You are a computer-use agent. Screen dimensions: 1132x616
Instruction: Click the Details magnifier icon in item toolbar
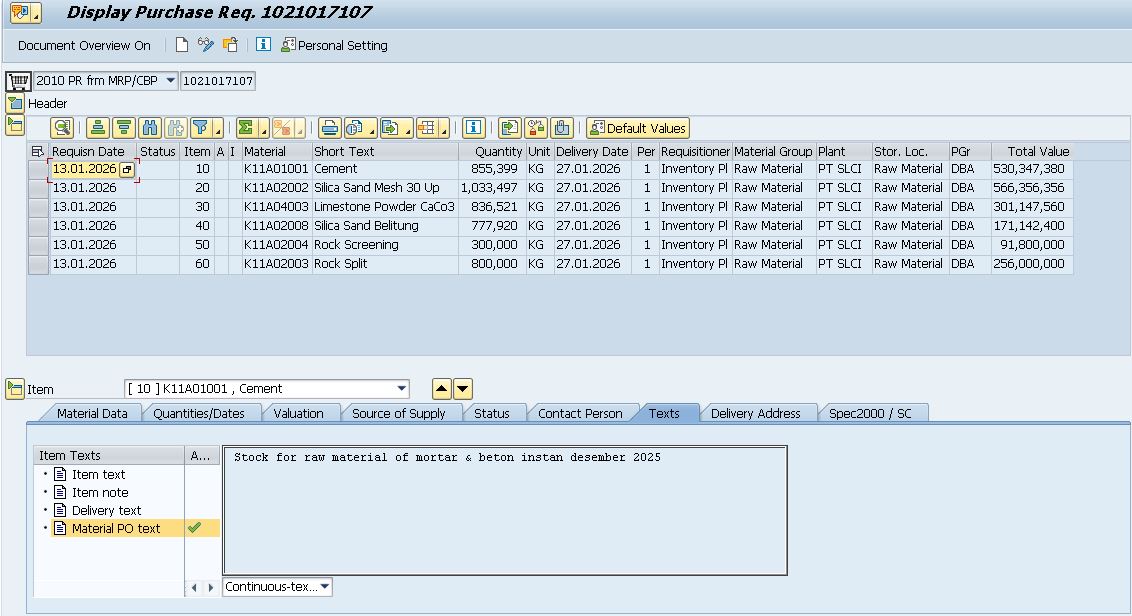[x=62, y=128]
